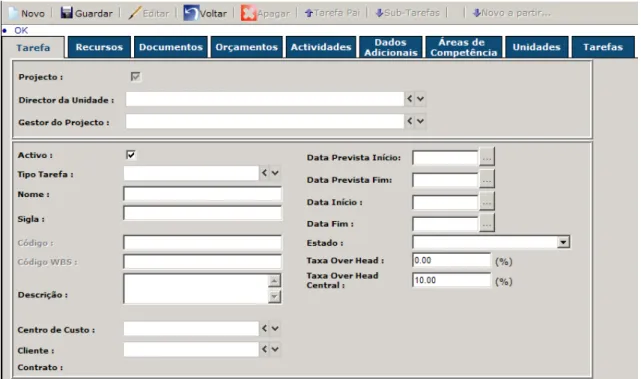Click the Tarefa Pai up-arrow icon
Image resolution: width=641 pixels, height=379 pixels.
coord(309,13)
